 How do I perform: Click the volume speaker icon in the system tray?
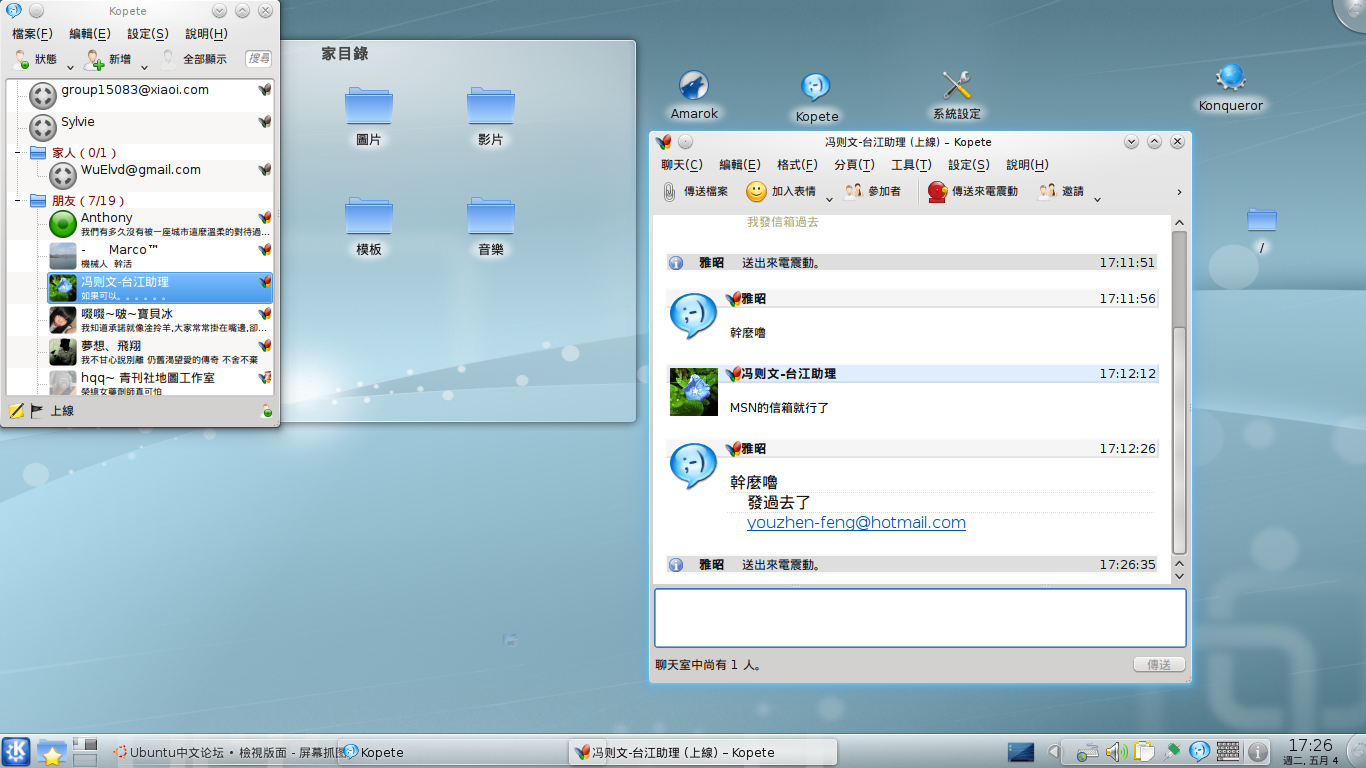click(x=1116, y=752)
